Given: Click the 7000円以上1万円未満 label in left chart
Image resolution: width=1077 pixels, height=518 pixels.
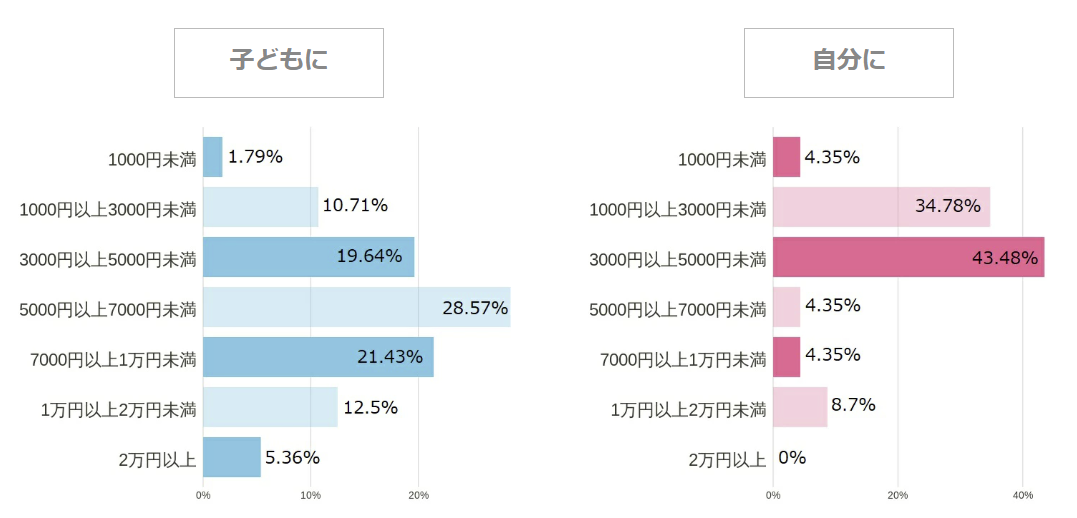Looking at the screenshot, I should pos(108,359).
